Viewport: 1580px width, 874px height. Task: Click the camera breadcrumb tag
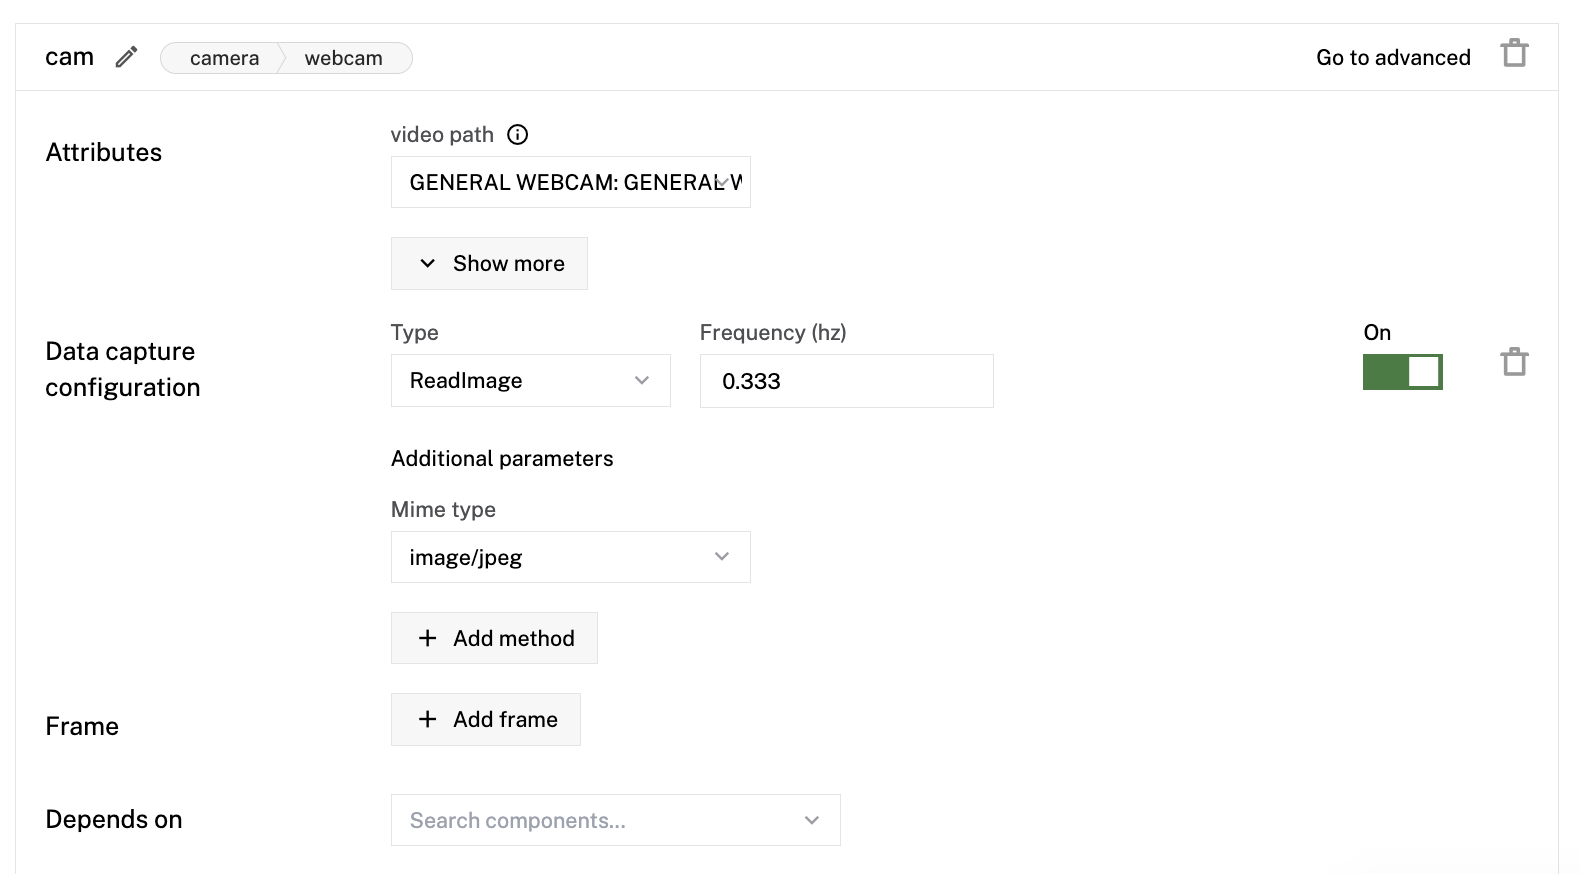224,58
